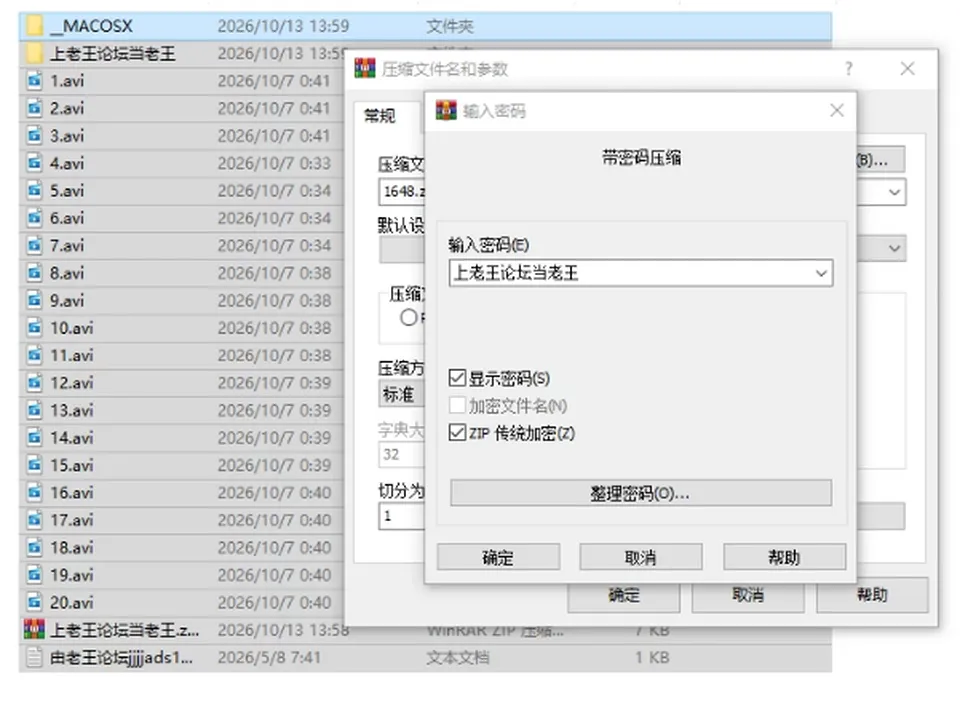Disable the ZIP 传统加密 checkbox
Viewport: 960px width, 722px height.
[457, 433]
